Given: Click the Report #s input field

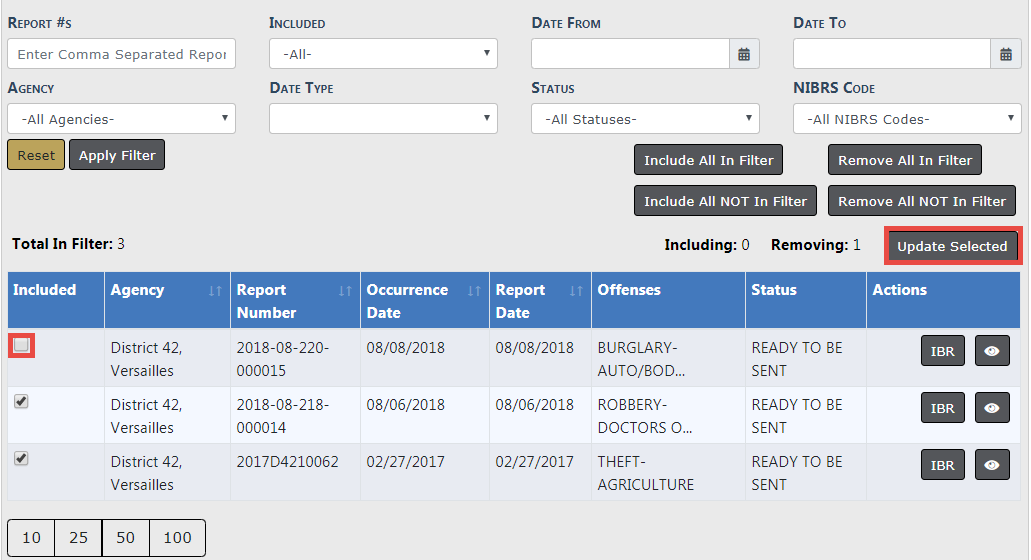Looking at the screenshot, I should click(x=121, y=54).
